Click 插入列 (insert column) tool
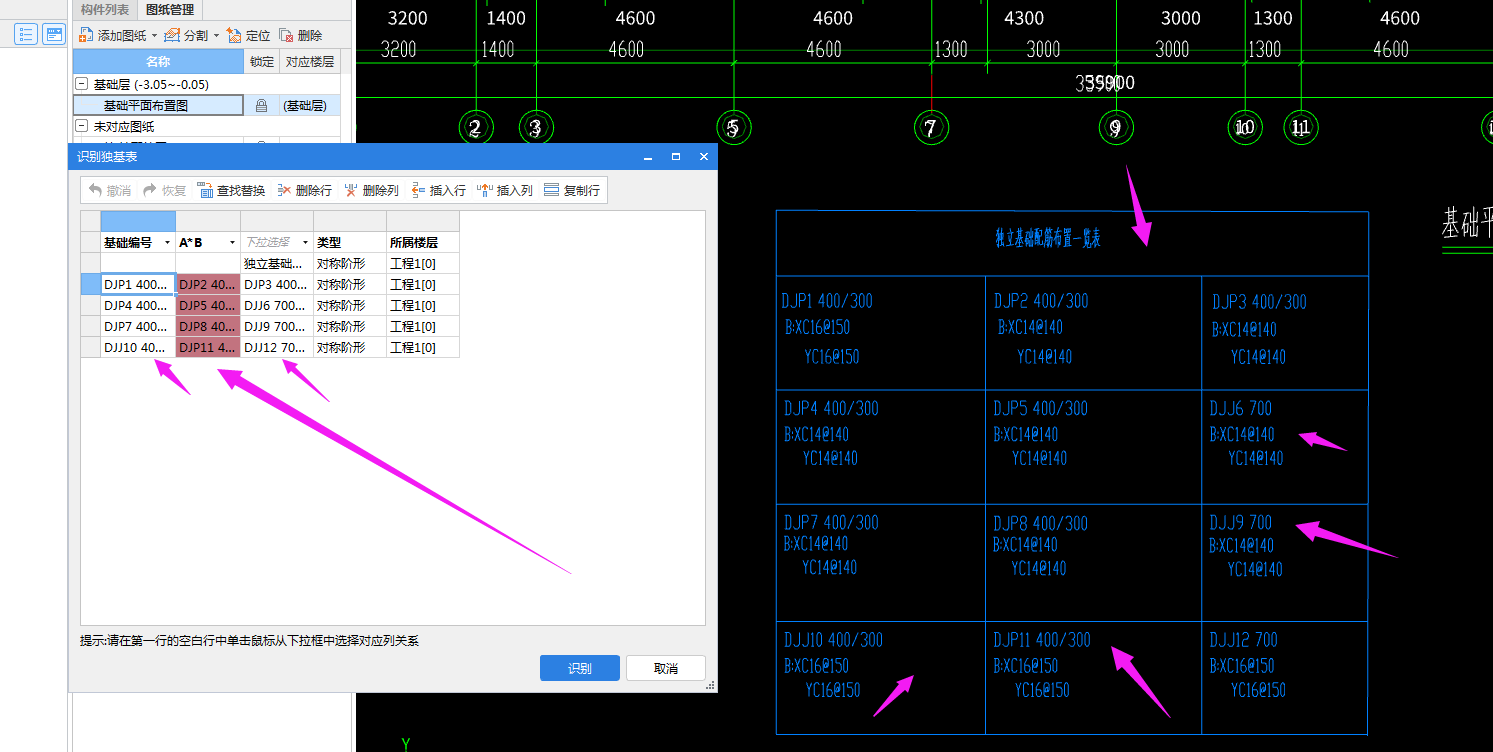The image size is (1493, 752). click(x=505, y=190)
